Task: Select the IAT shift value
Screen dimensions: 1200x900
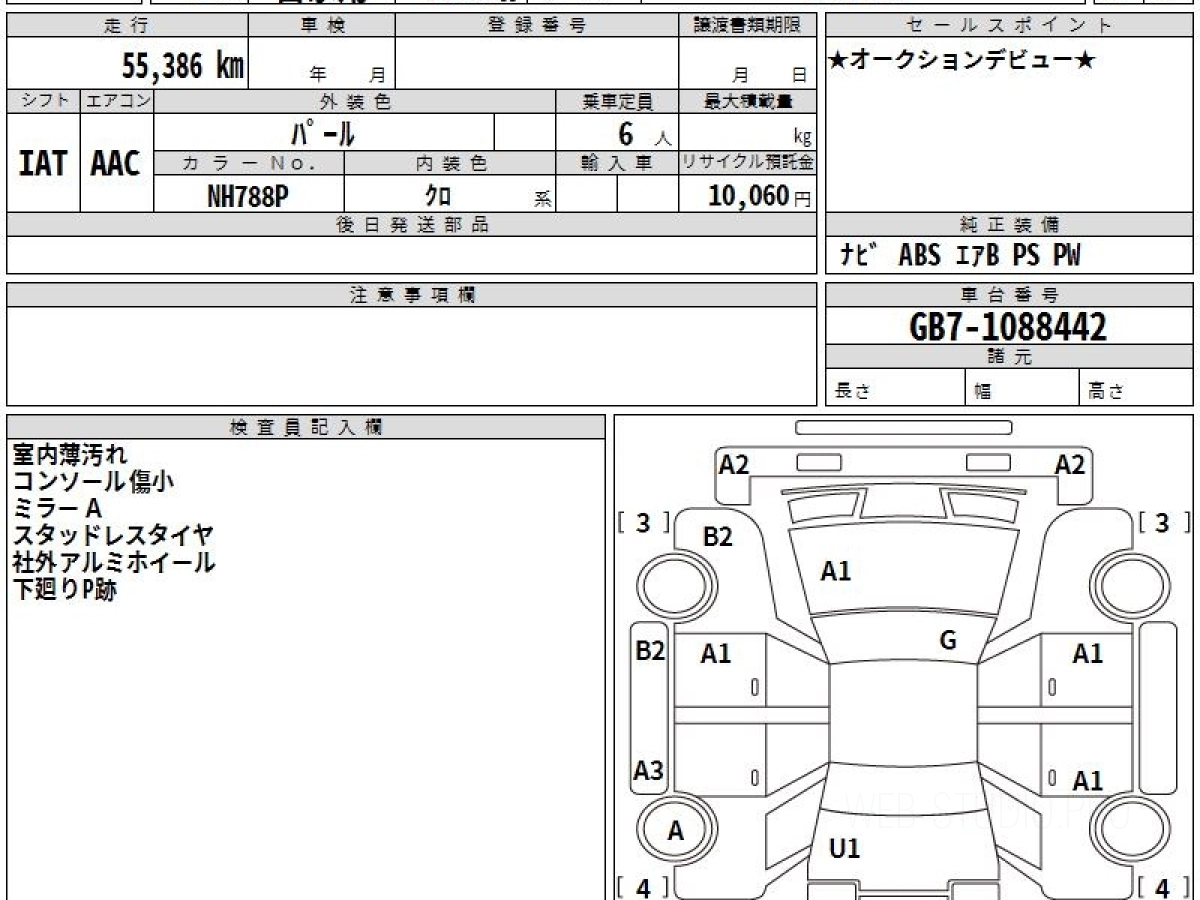Action: 43,164
